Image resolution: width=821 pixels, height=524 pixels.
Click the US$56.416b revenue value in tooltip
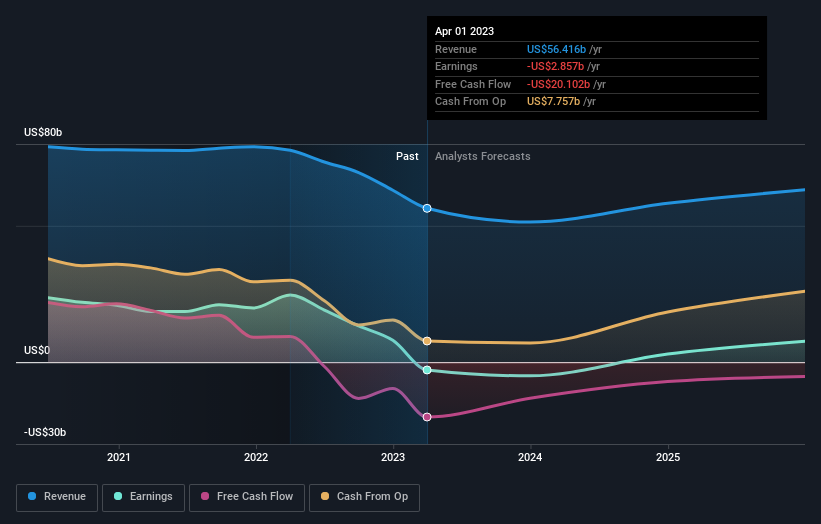556,49
